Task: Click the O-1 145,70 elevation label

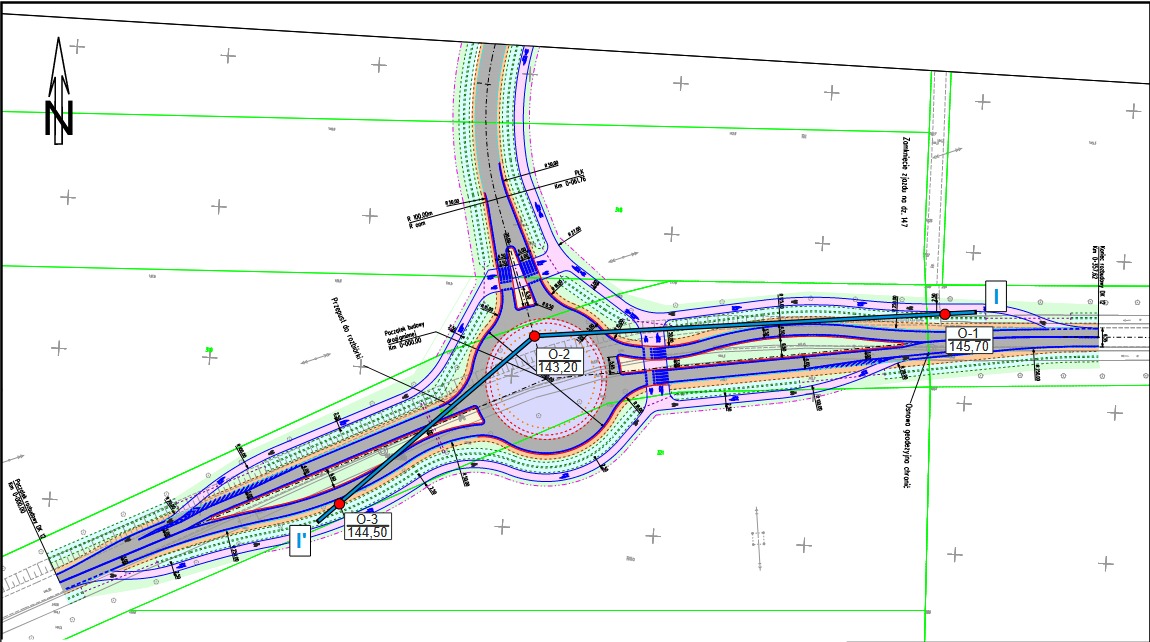Action: (x=968, y=340)
